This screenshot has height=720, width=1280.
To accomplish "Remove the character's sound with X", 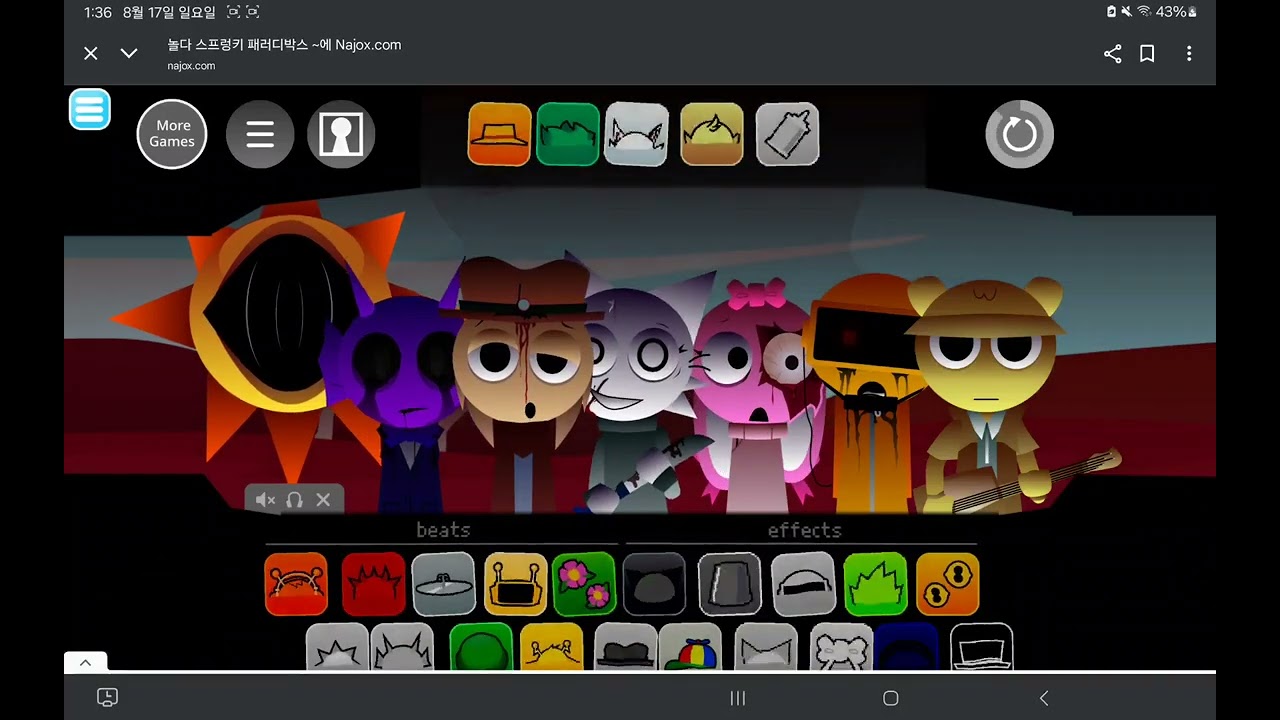I will 323,500.
